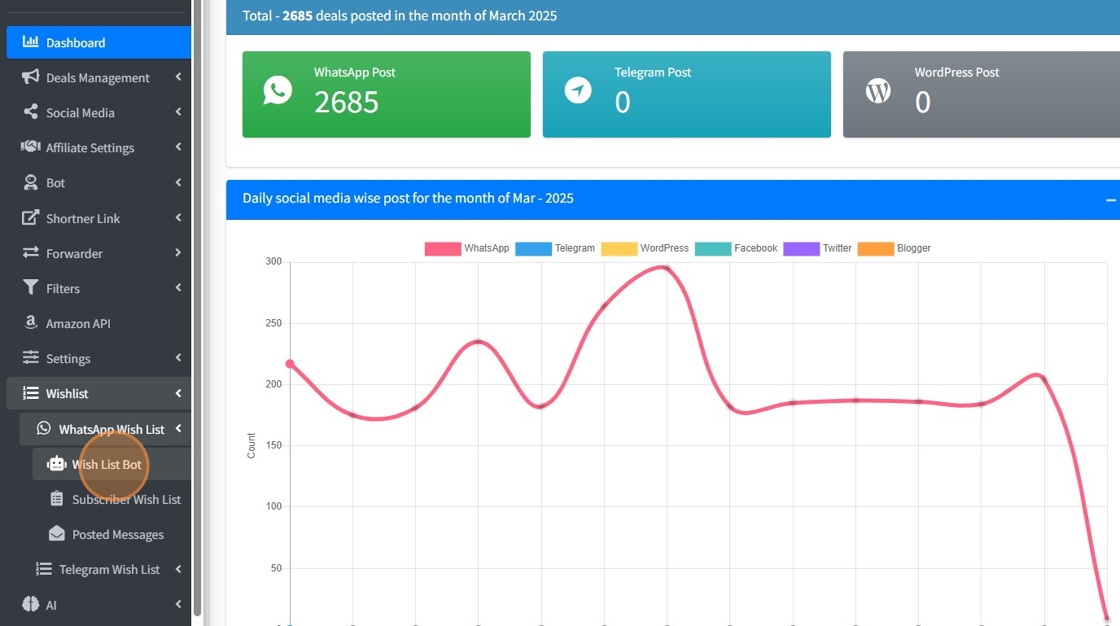Viewport: 1120px width, 626px height.
Task: Click the WordPress logo on gray card
Action: pos(878,91)
